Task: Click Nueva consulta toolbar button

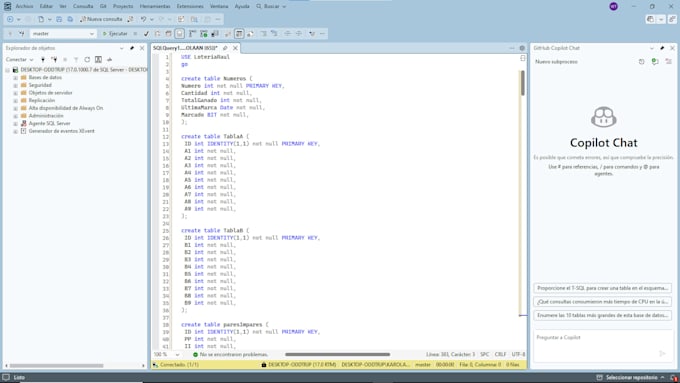Action: (x=101, y=19)
